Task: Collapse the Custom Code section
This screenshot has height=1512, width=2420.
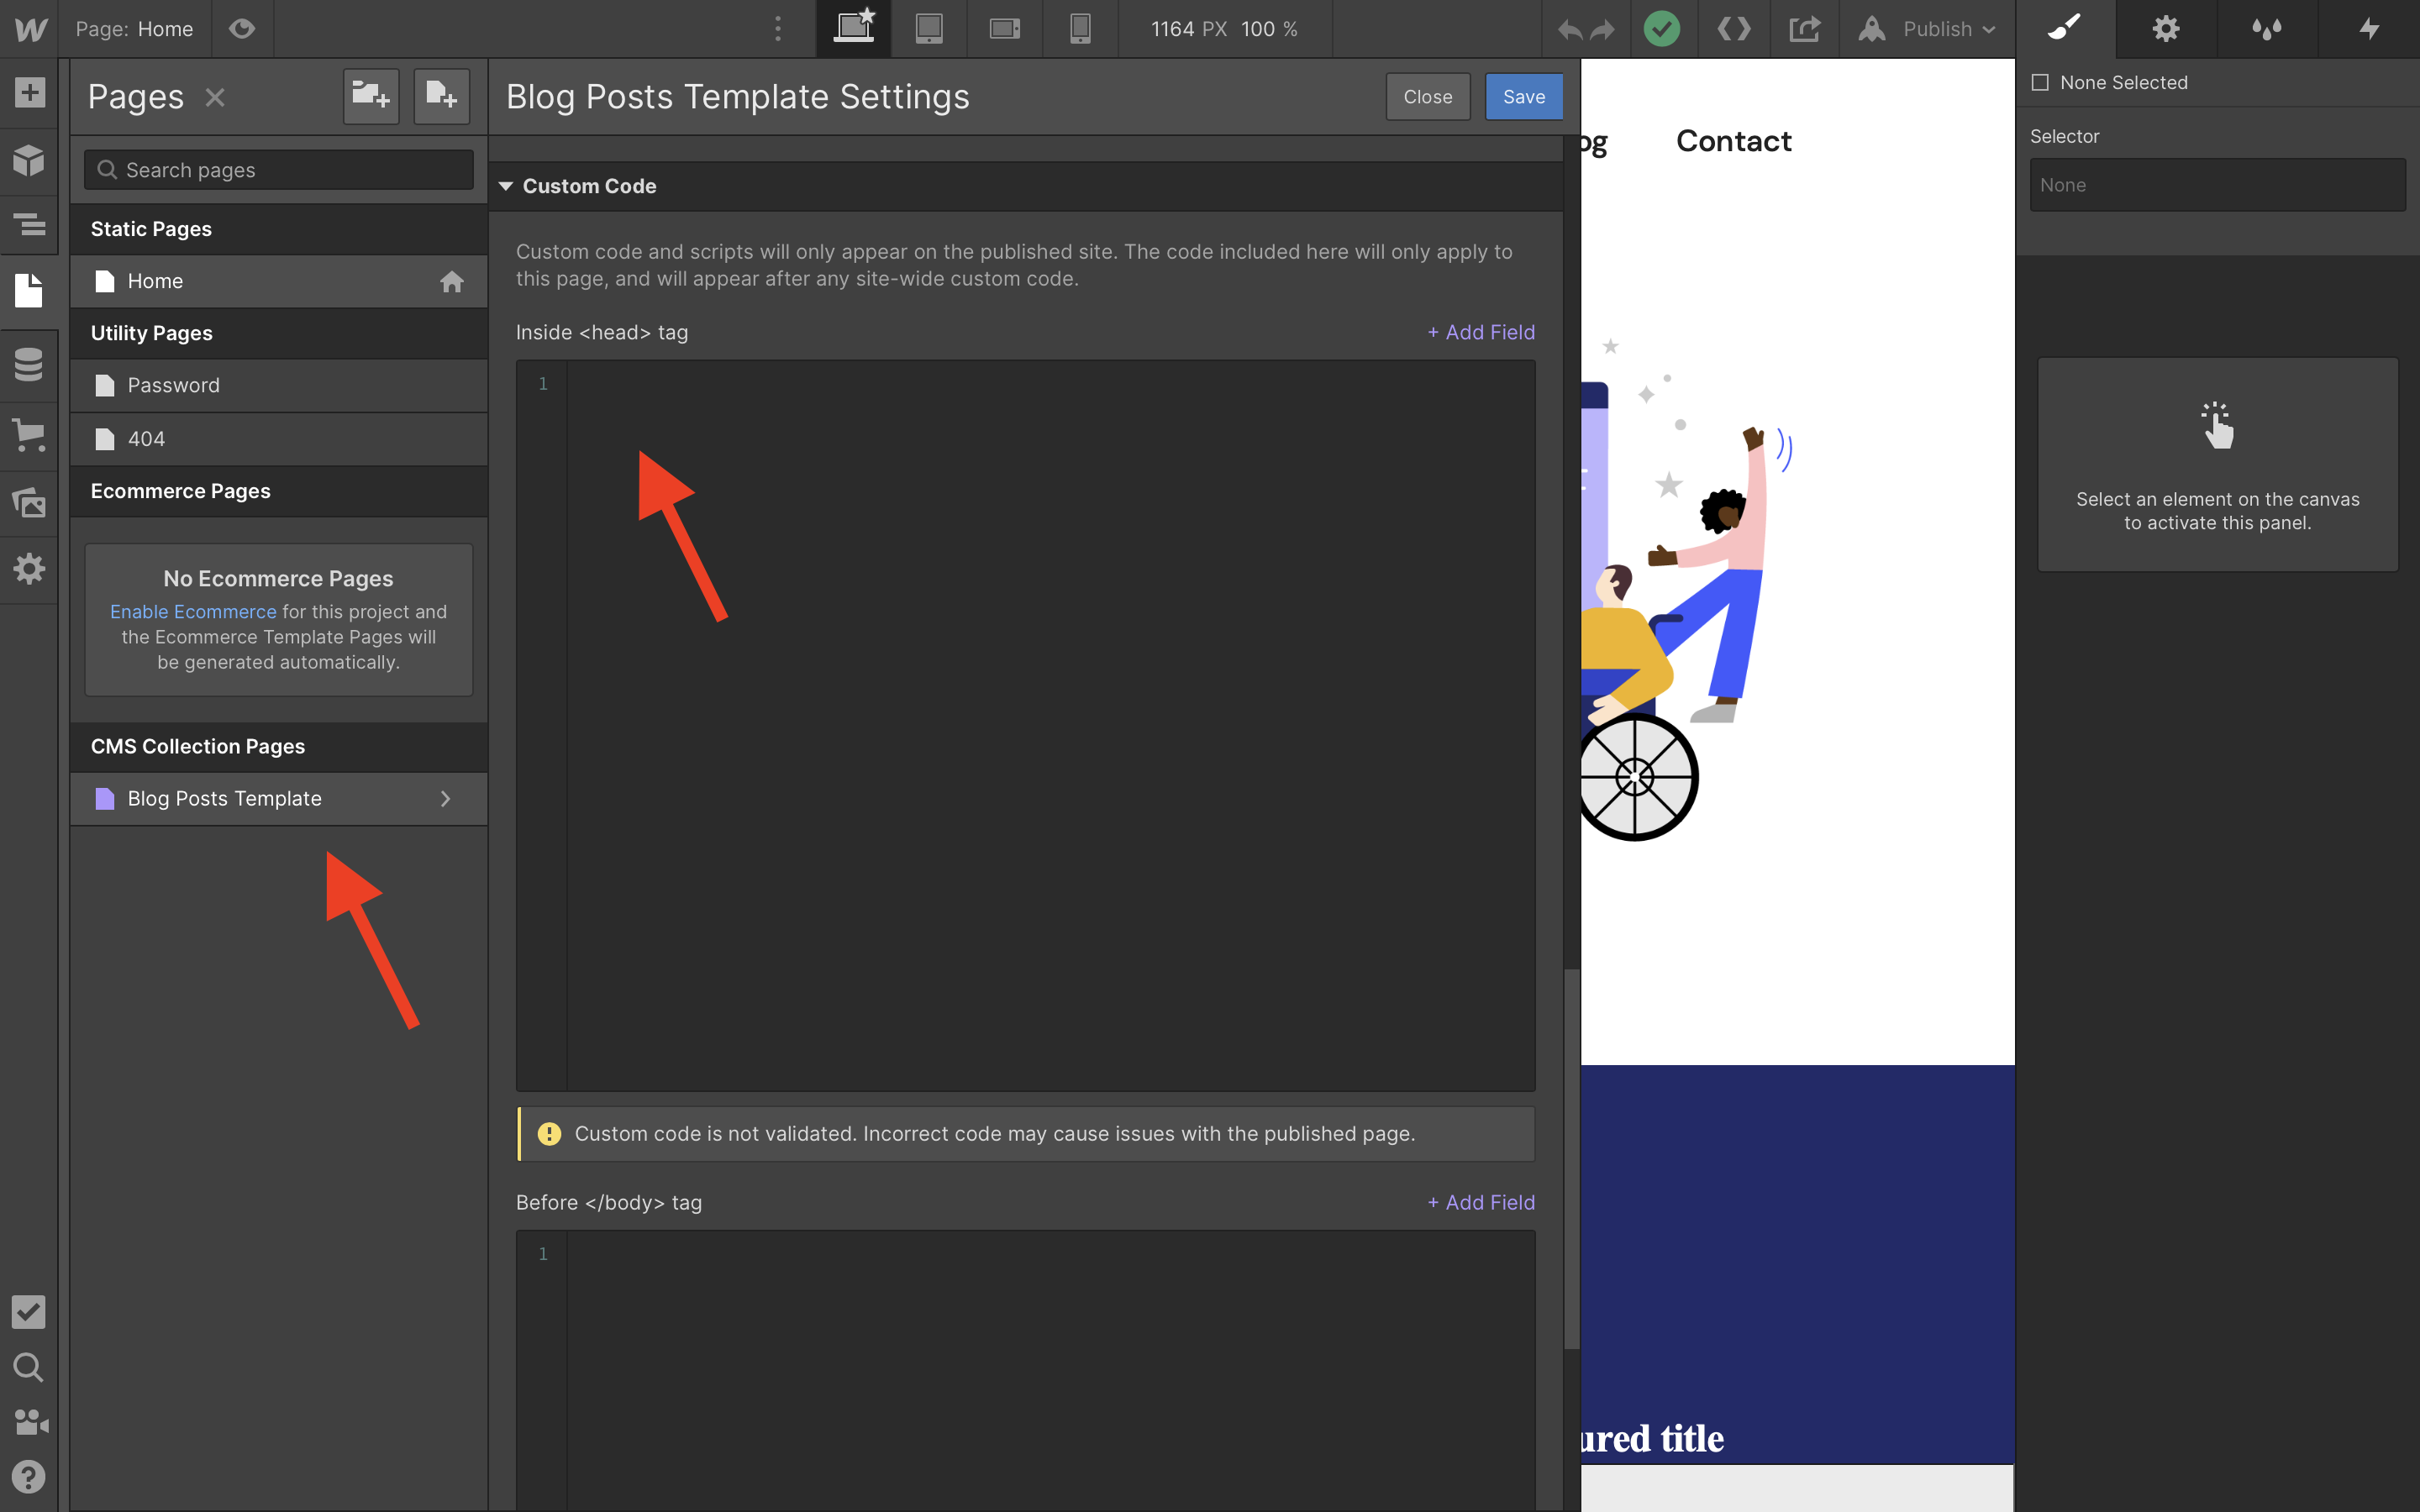Action: 506,186
